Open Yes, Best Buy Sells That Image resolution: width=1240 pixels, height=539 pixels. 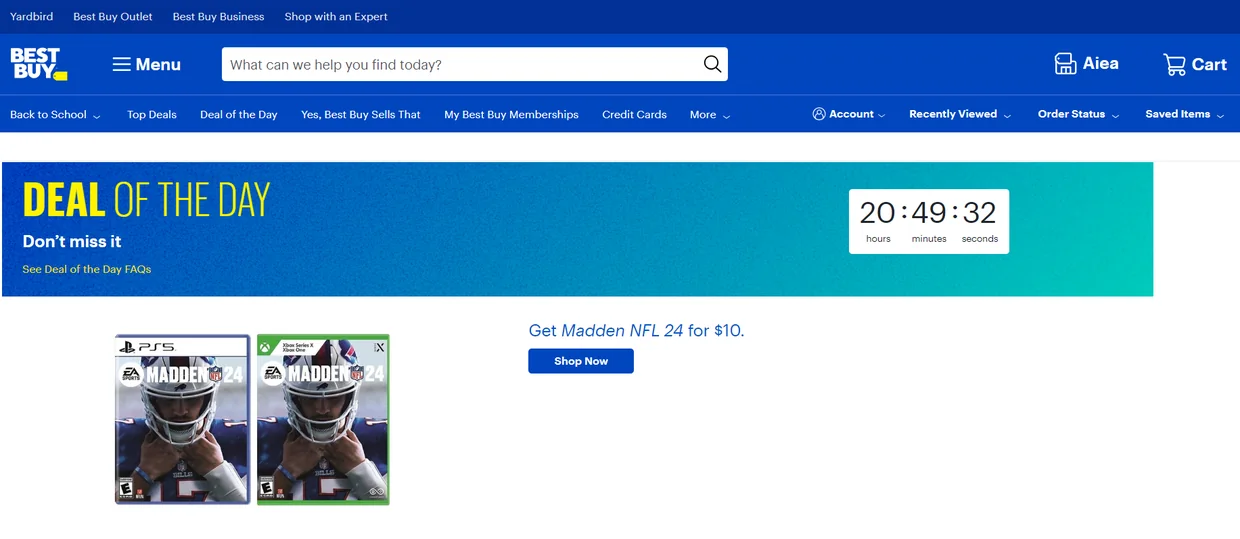pyautogui.click(x=361, y=114)
